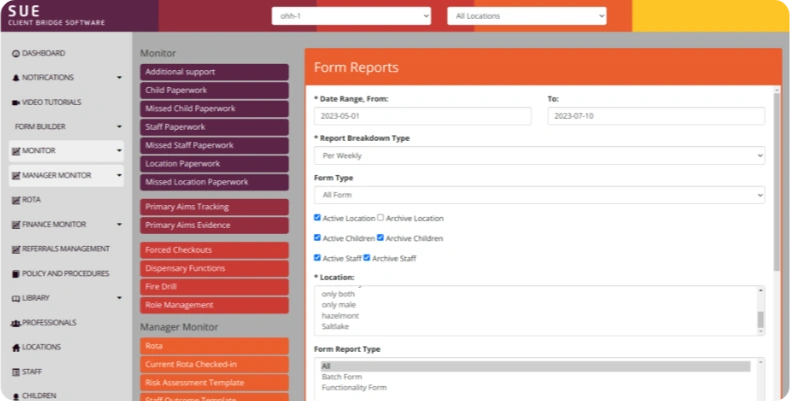Open the All Locations dropdown
Image resolution: width=790 pixels, height=401 pixels.
point(526,16)
